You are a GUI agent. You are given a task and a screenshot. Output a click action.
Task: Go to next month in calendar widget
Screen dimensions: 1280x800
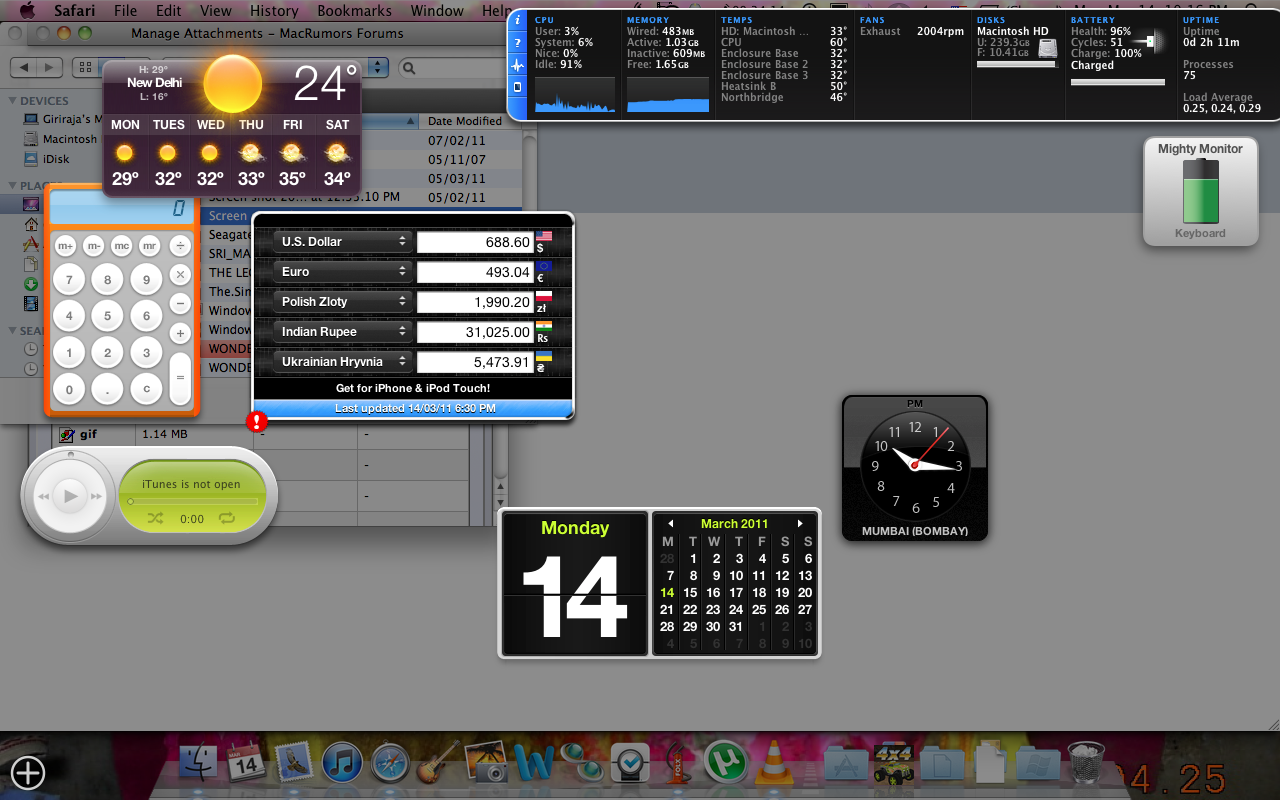[x=800, y=524]
